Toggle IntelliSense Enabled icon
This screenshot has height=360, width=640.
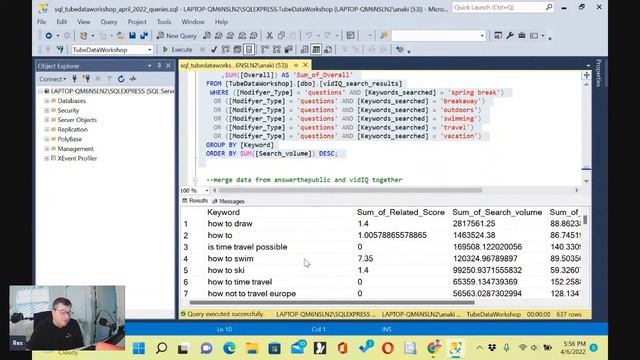click(x=249, y=50)
